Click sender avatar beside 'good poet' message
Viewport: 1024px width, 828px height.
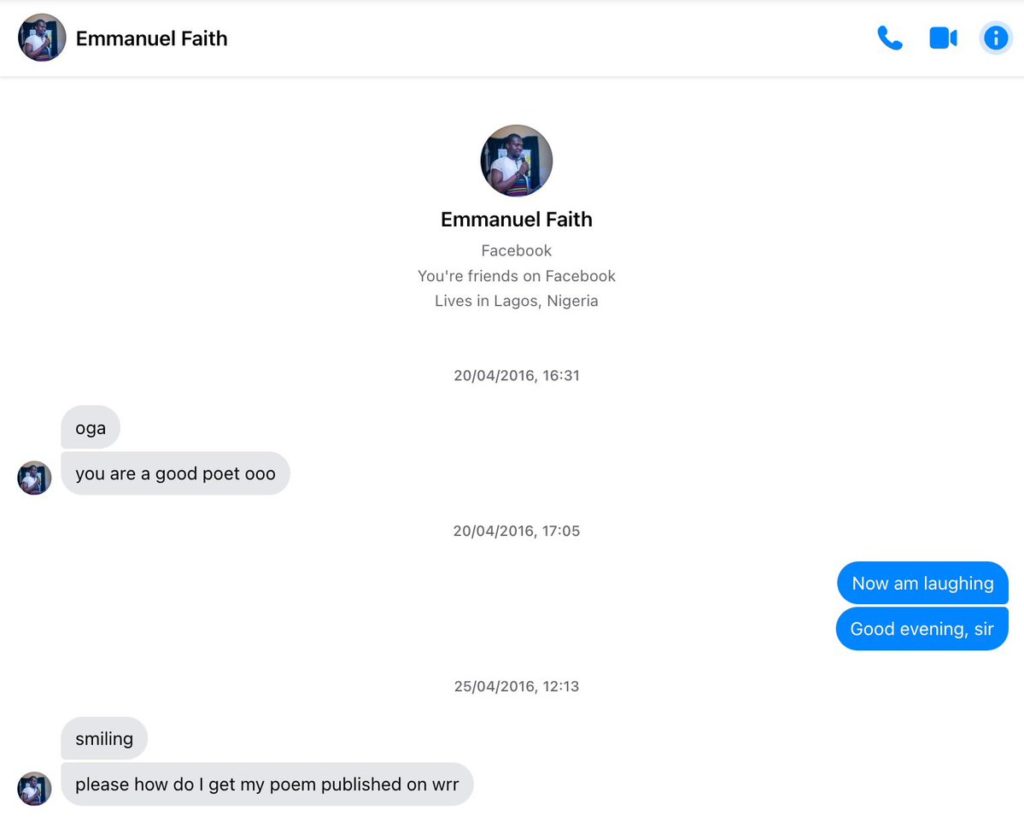(x=34, y=478)
